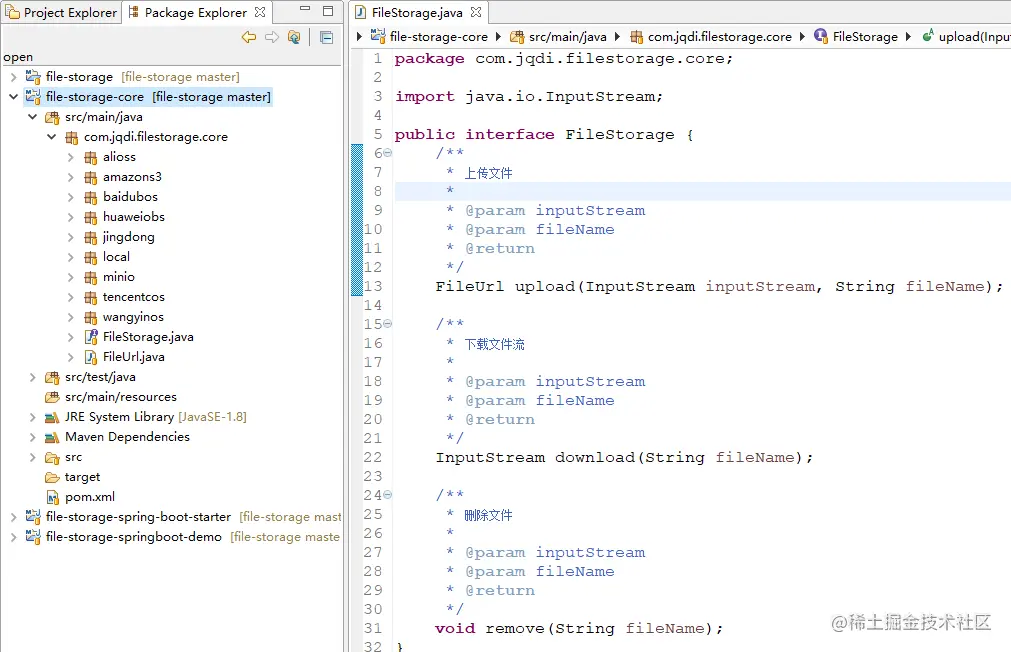Click the alioss package icon
Image resolution: width=1011 pixels, height=652 pixels.
[x=91, y=157]
